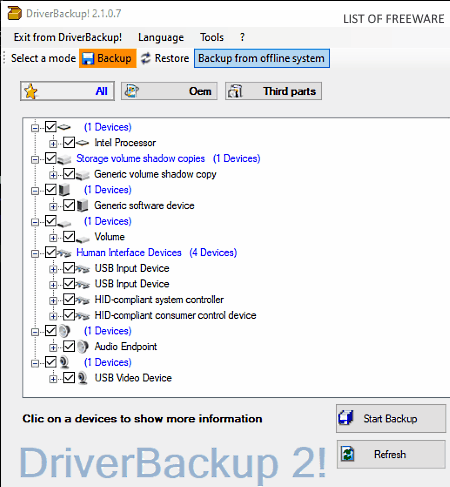450x487 pixels.
Task: Switch to Restore mode
Action: [165, 58]
